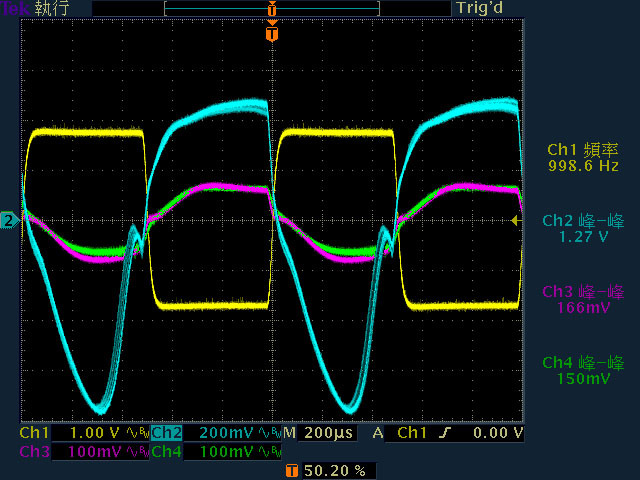The height and width of the screenshot is (480, 640).
Task: Click the yellow trigger level arrow at right edge
Action: coord(516,221)
